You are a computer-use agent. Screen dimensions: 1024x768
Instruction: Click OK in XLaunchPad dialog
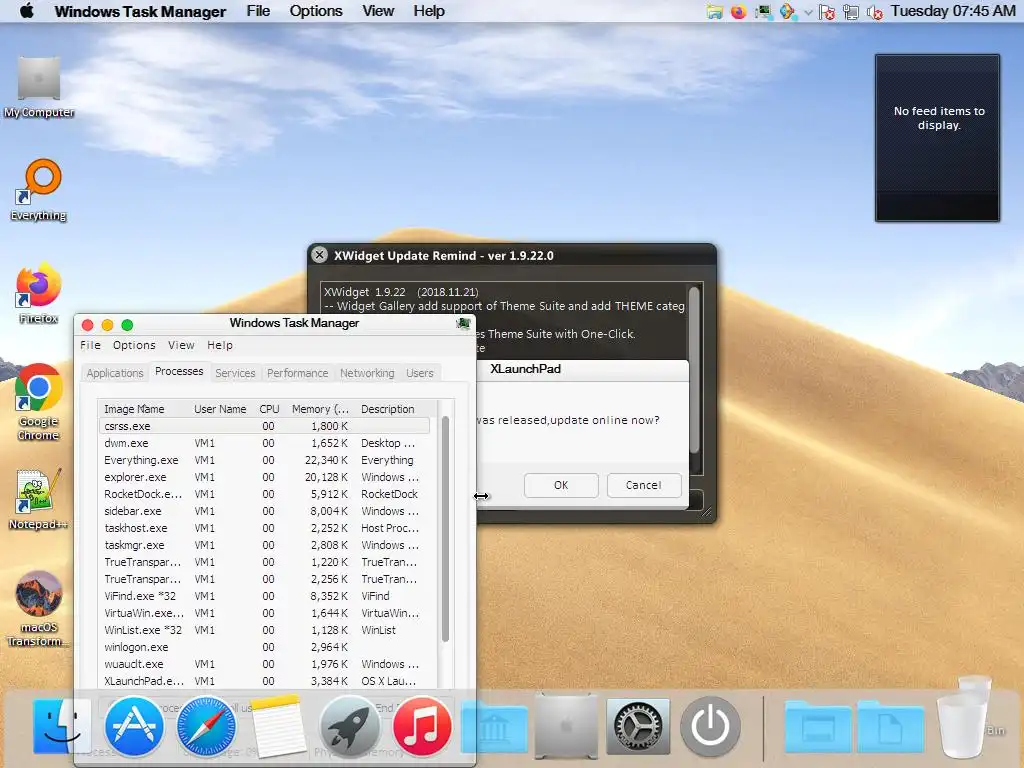(561, 485)
